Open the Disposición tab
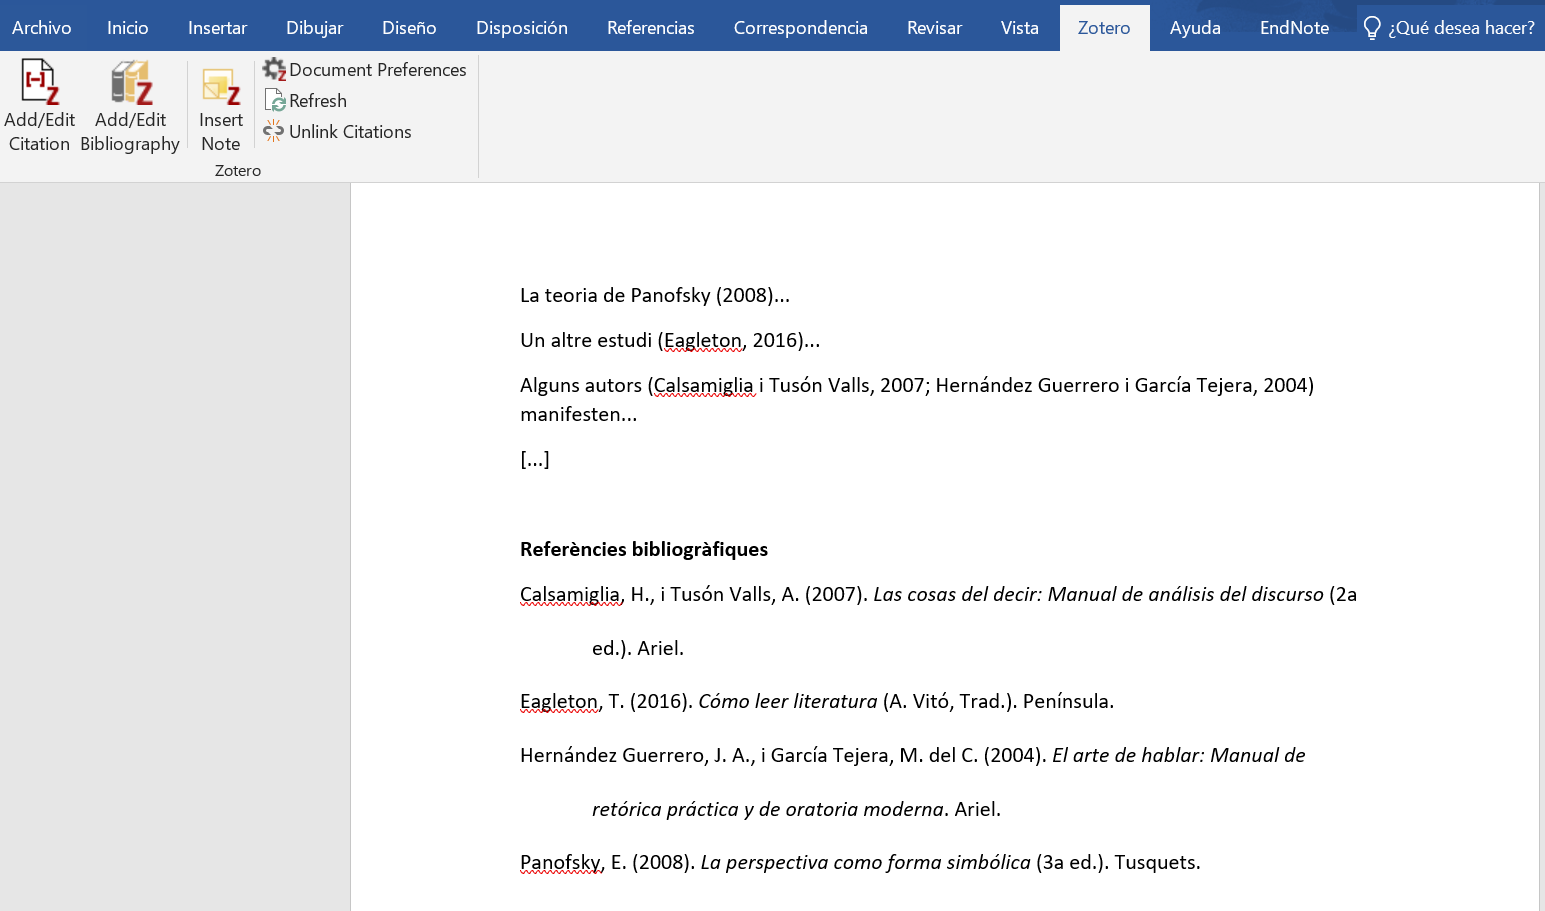Viewport: 1545px width, 911px height. click(522, 28)
